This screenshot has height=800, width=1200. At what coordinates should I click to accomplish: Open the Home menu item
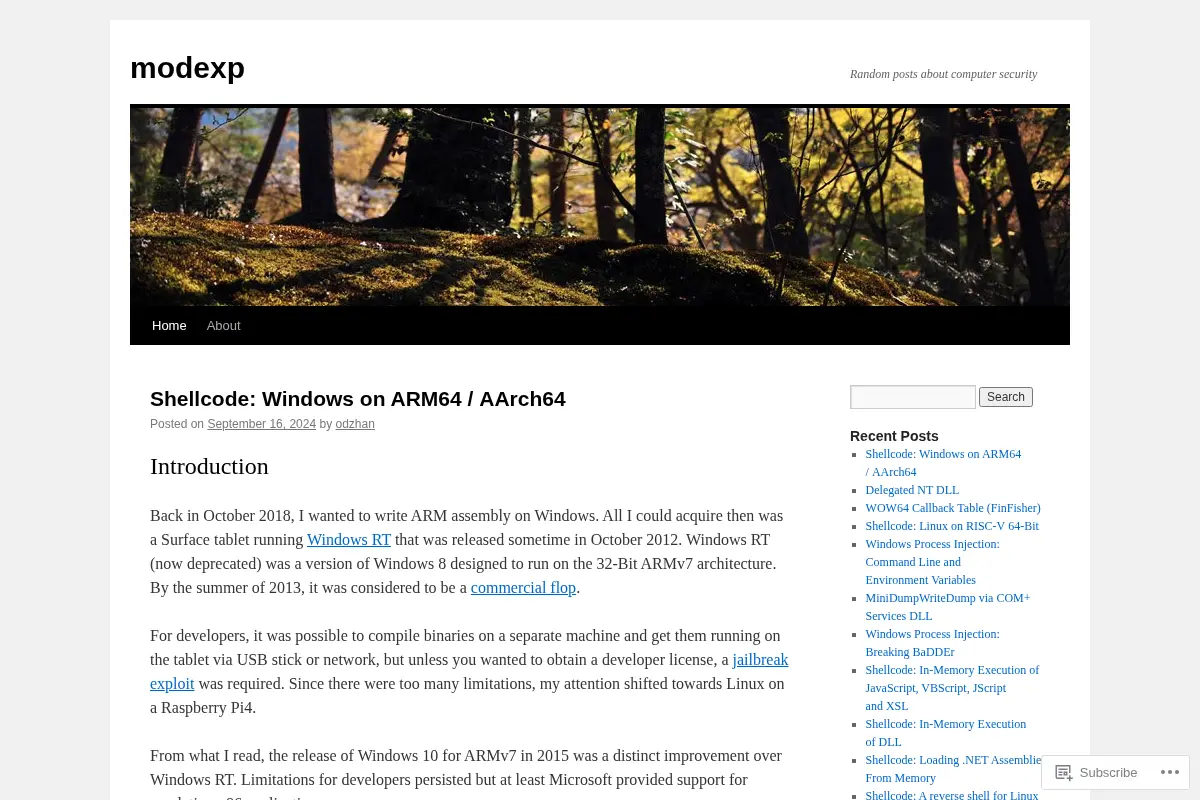[169, 325]
